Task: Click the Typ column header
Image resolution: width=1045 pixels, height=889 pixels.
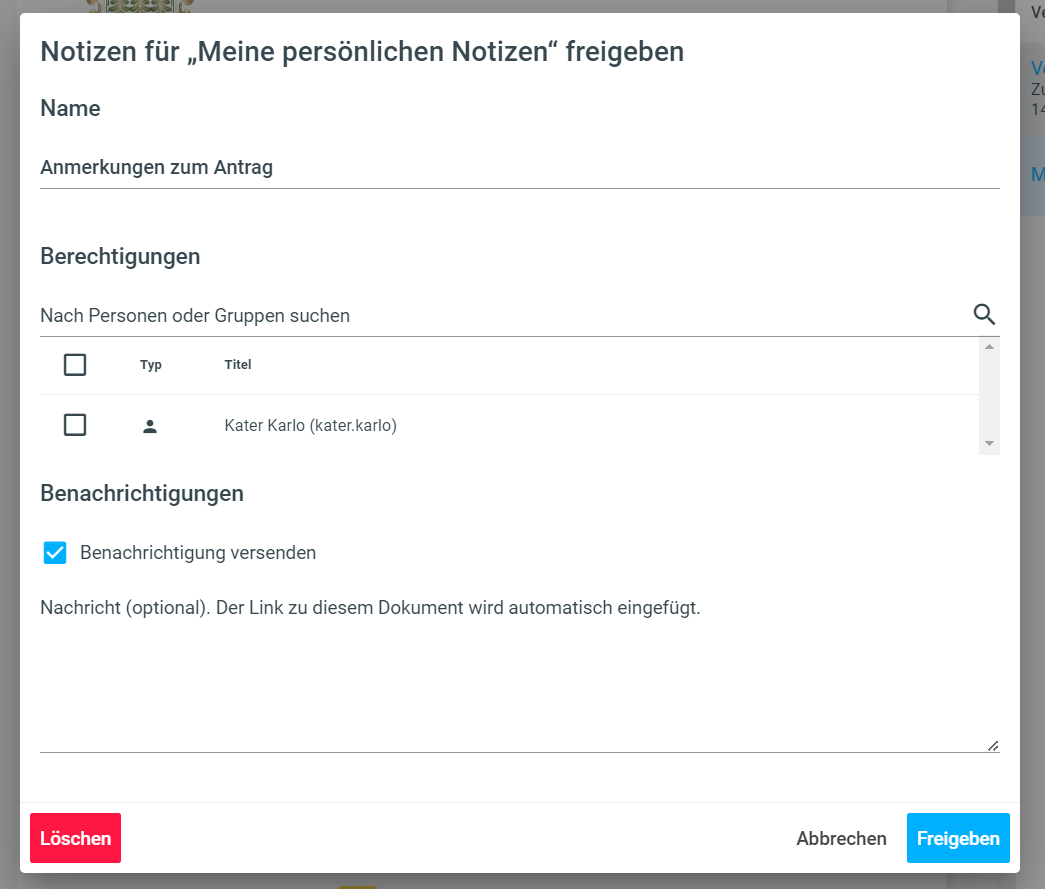Action: [x=151, y=365]
